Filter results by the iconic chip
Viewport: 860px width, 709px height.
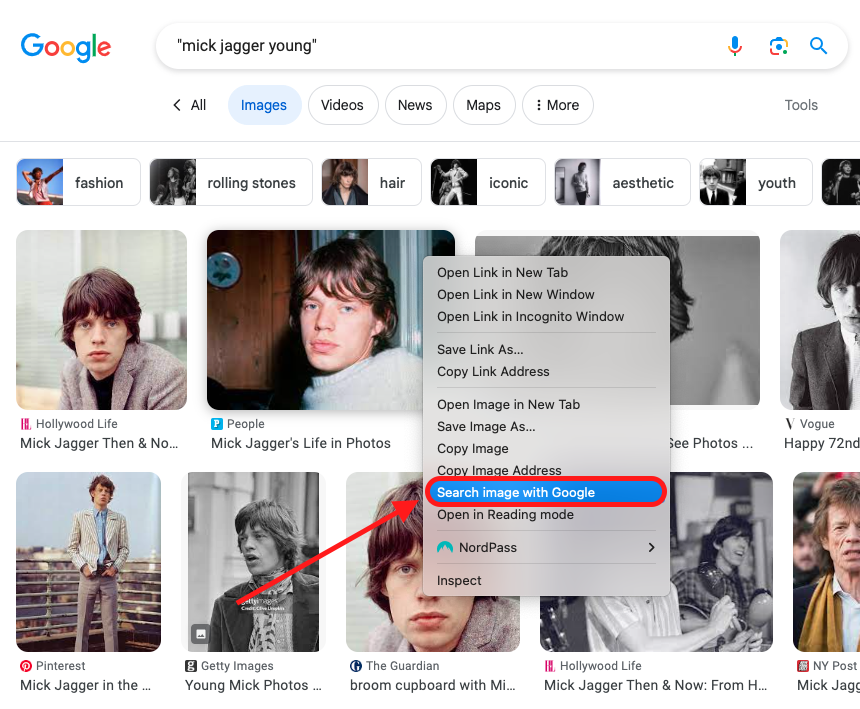pos(488,182)
